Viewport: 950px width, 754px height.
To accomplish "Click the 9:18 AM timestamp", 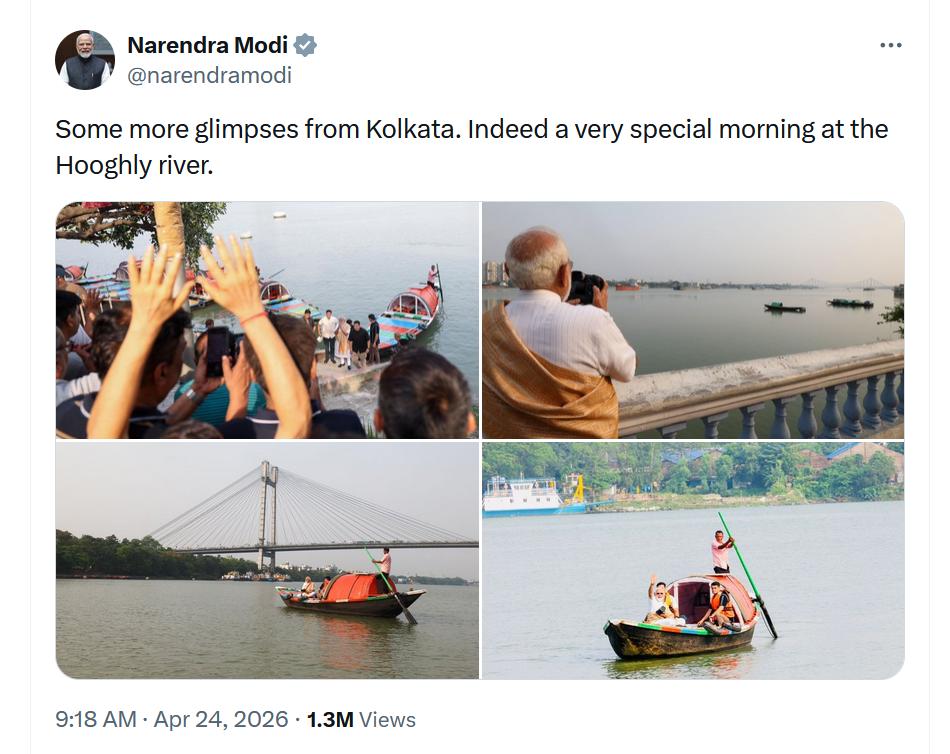I will point(96,719).
